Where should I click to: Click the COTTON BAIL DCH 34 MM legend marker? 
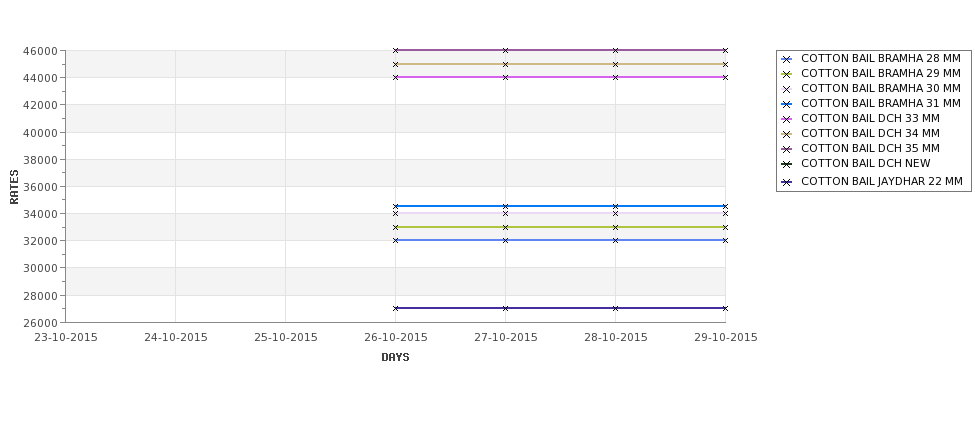[787, 134]
